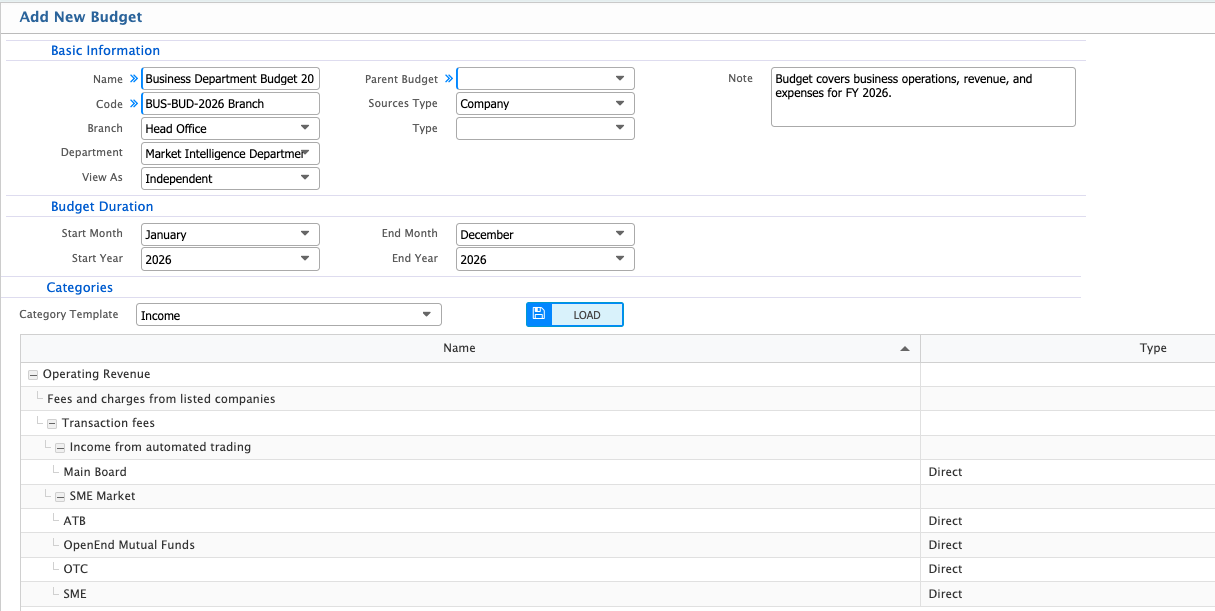Sort by the Name column header

click(x=459, y=347)
